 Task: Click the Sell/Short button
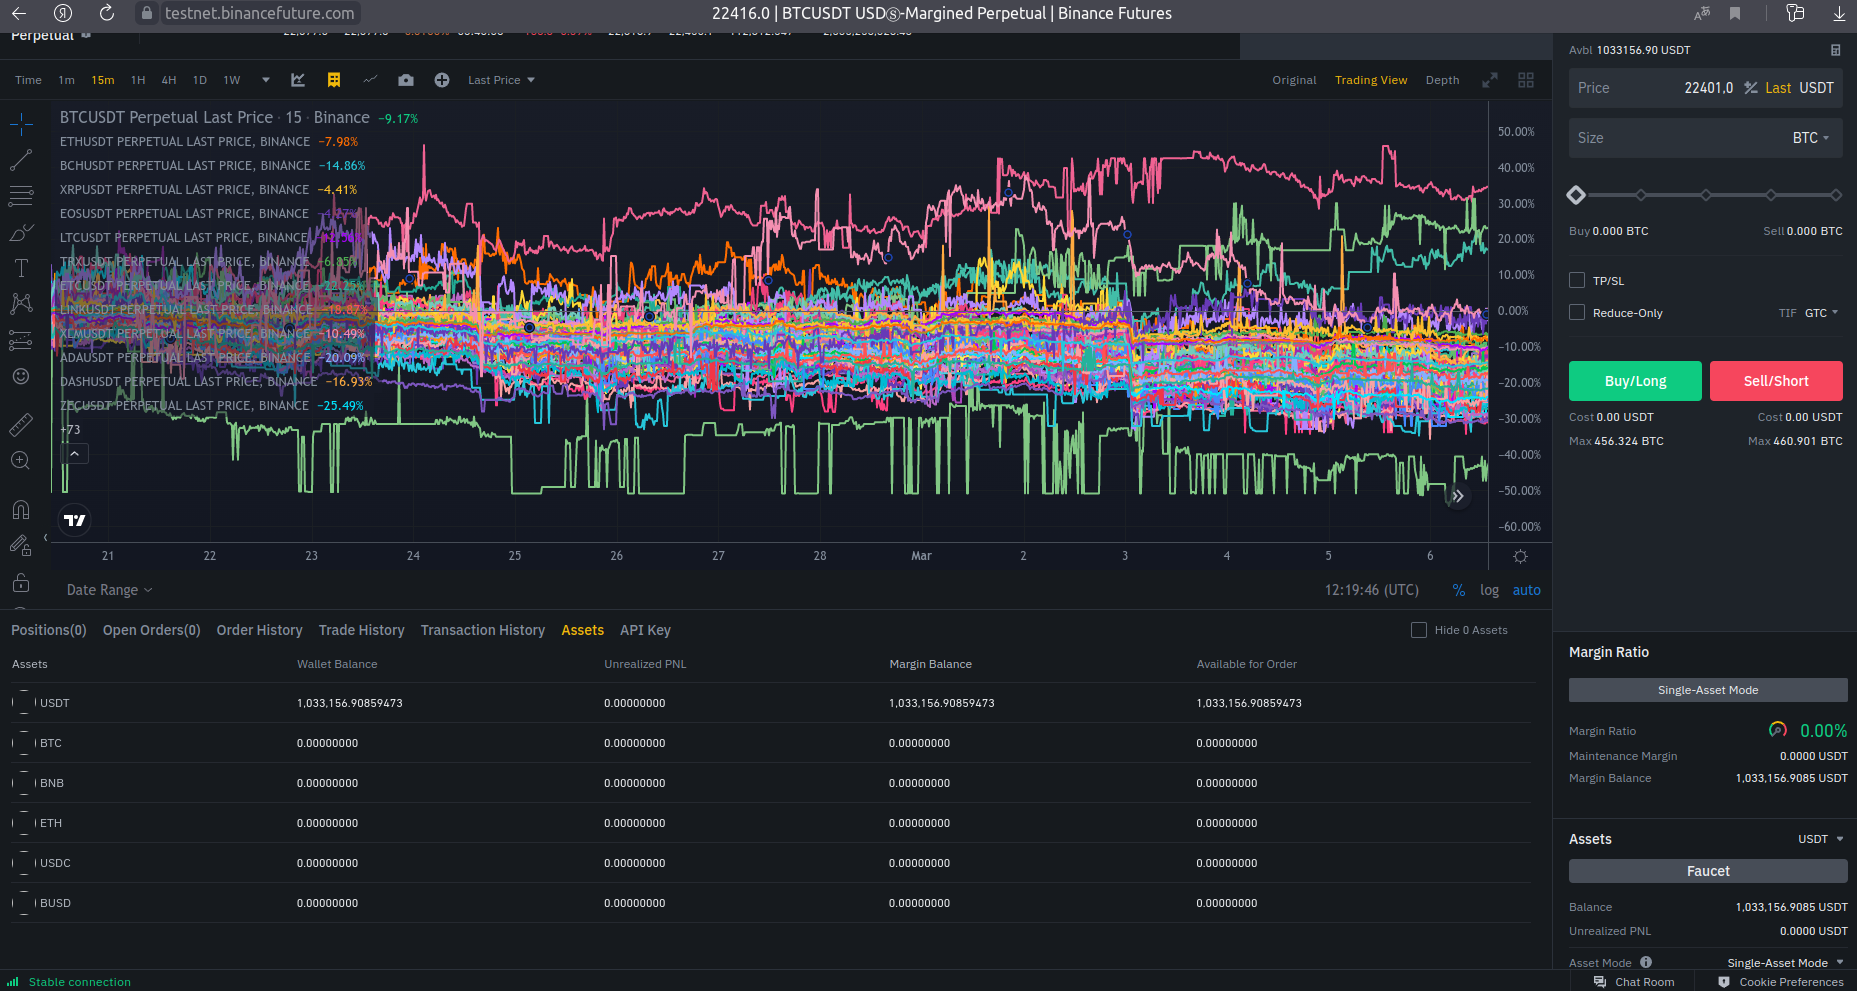(x=1776, y=381)
